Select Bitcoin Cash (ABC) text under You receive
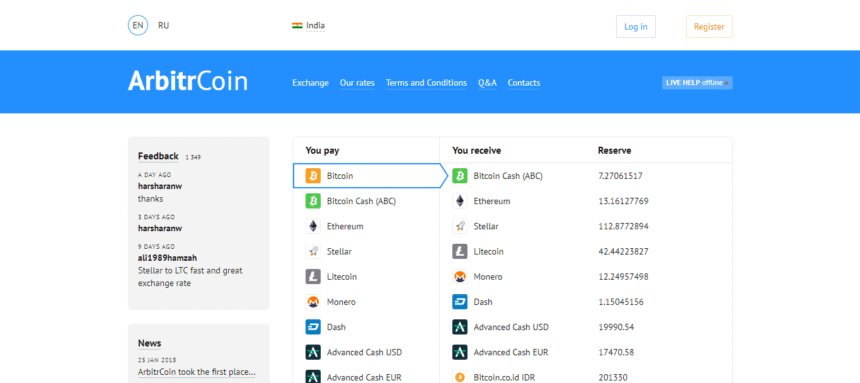This screenshot has width=860, height=383. tap(508, 176)
